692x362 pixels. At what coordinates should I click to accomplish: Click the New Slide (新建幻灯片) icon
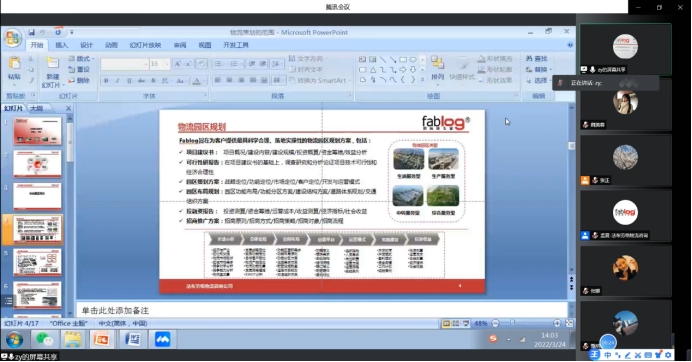click(53, 63)
